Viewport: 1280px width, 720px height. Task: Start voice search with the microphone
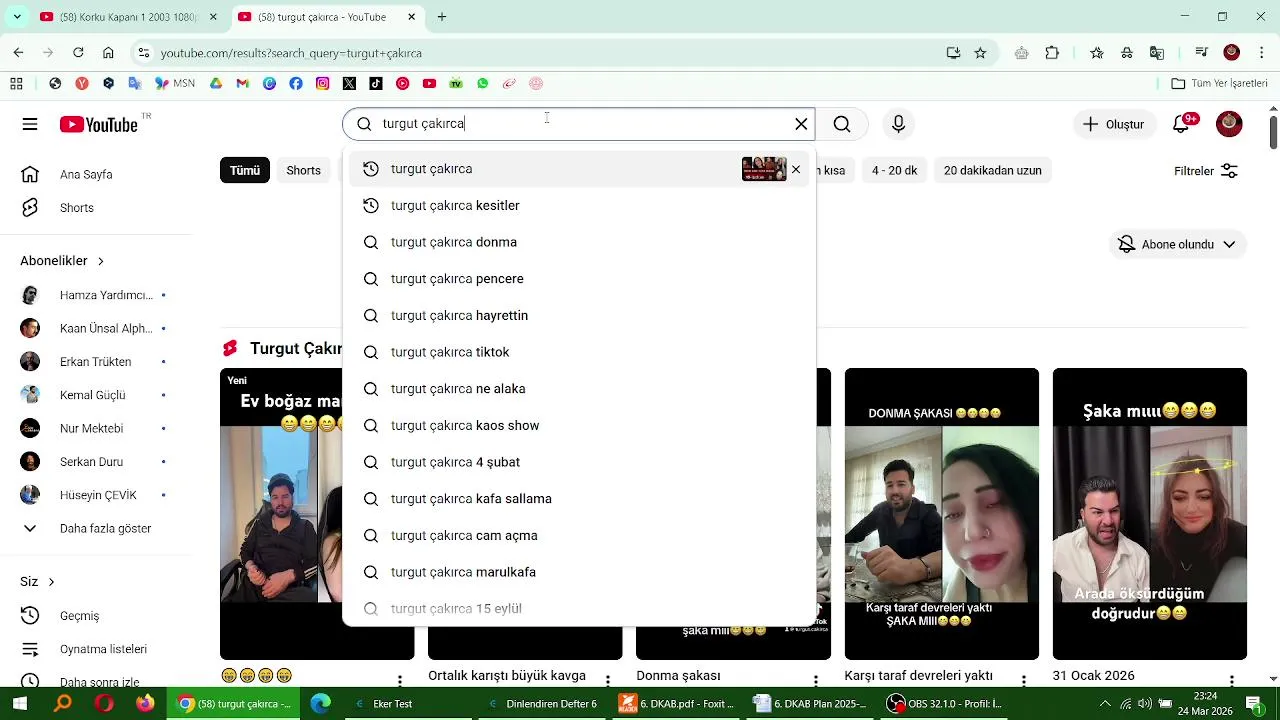898,124
